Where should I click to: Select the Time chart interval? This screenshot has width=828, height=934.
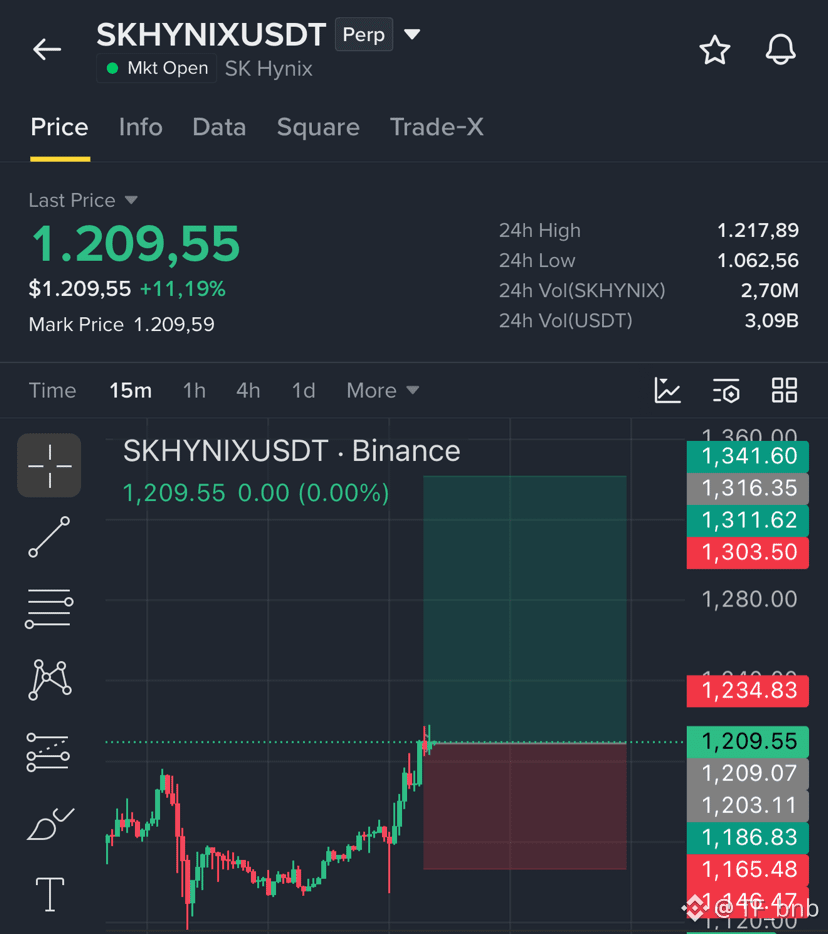coord(52,391)
